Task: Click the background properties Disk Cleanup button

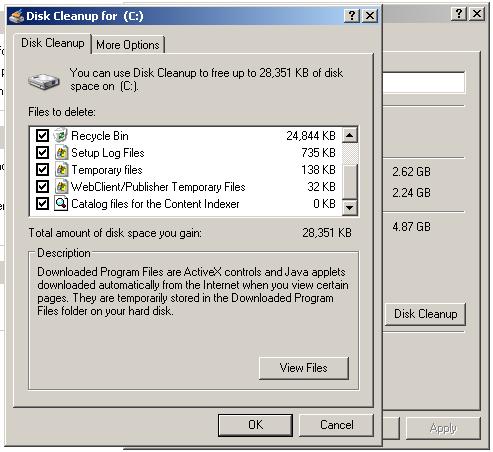Action: click(425, 314)
